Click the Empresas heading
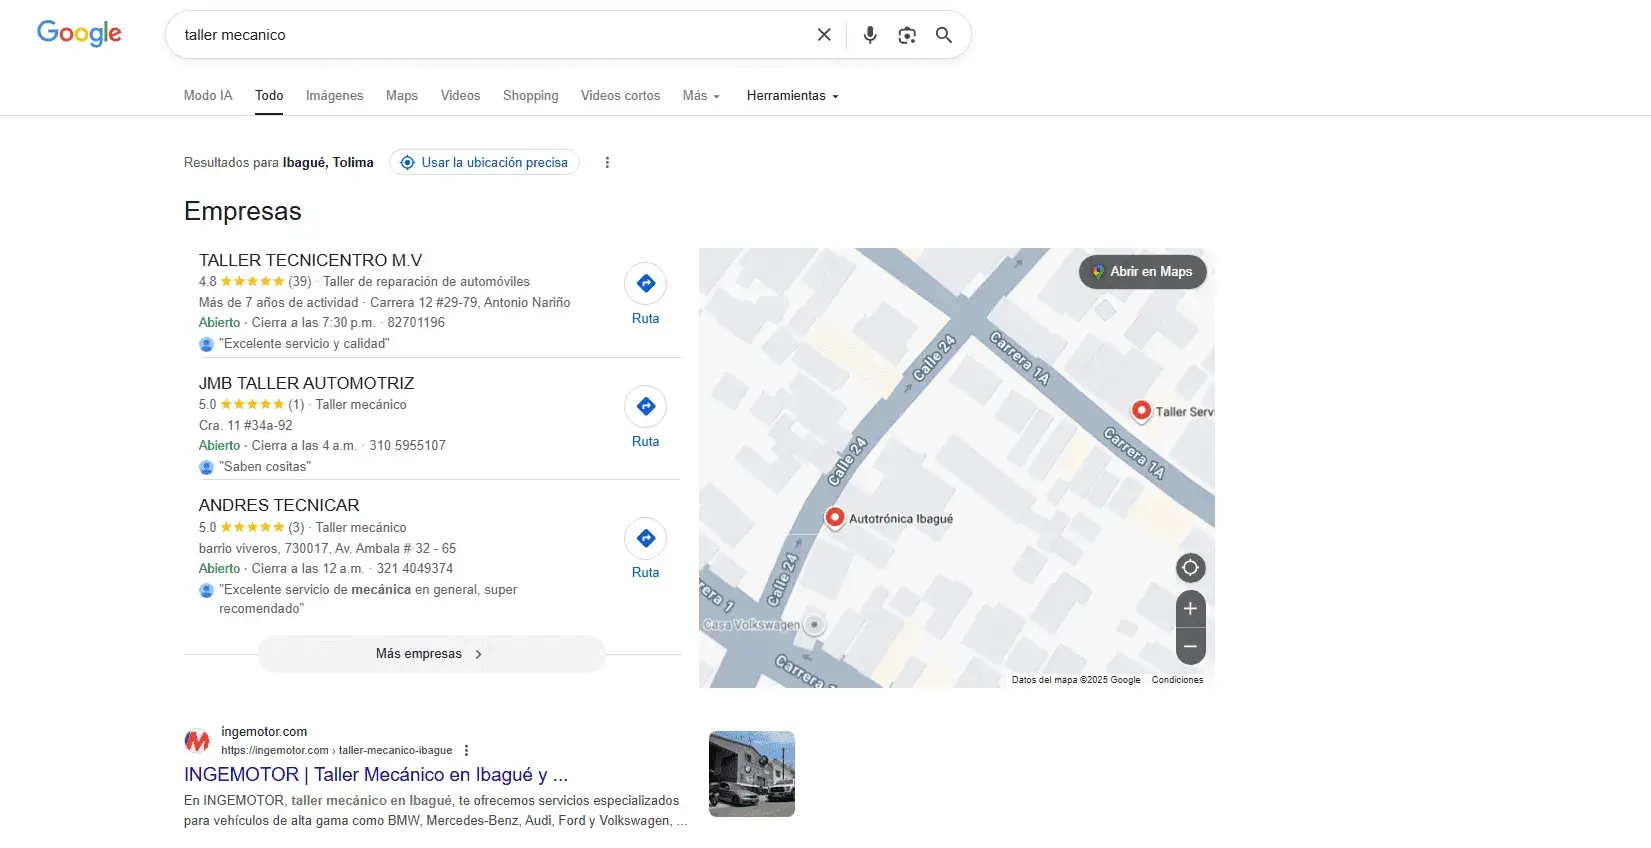 pyautogui.click(x=243, y=211)
